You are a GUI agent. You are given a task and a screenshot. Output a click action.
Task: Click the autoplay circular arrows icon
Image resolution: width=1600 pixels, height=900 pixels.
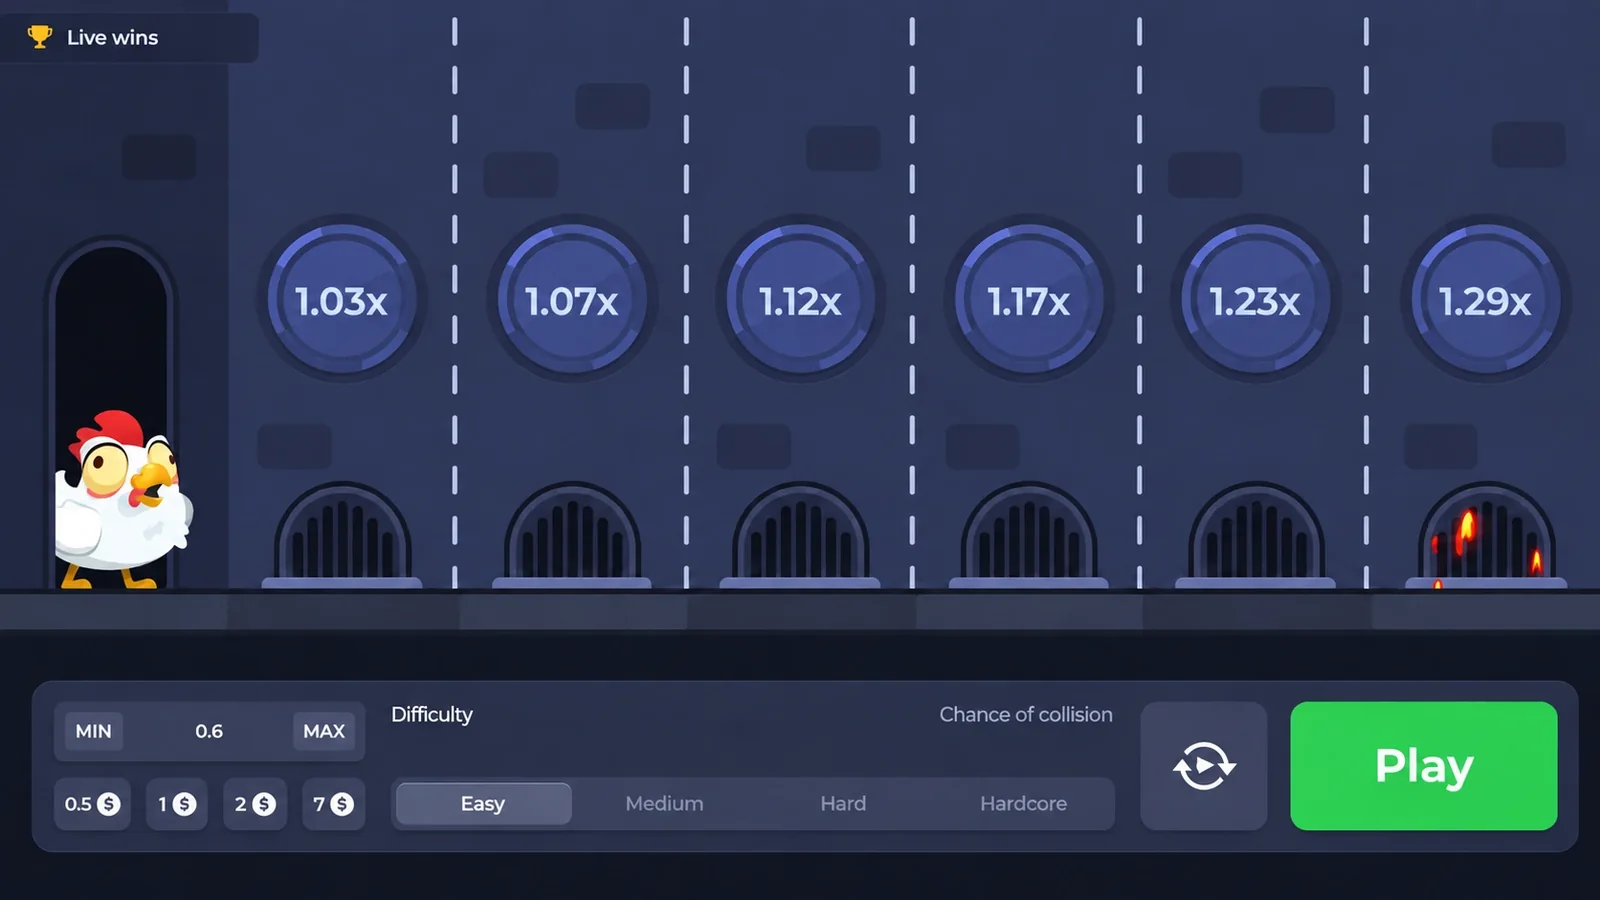coord(1204,766)
